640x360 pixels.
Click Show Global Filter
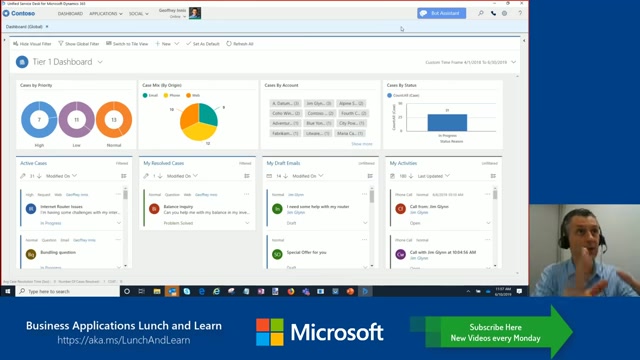tap(78, 44)
